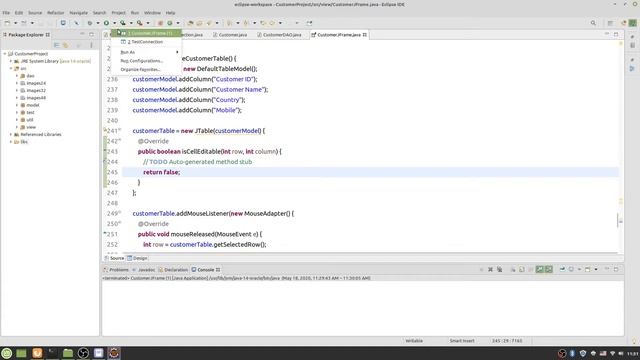The height and width of the screenshot is (360, 640).
Task: Expand JRE System Library node
Action: 11,61
